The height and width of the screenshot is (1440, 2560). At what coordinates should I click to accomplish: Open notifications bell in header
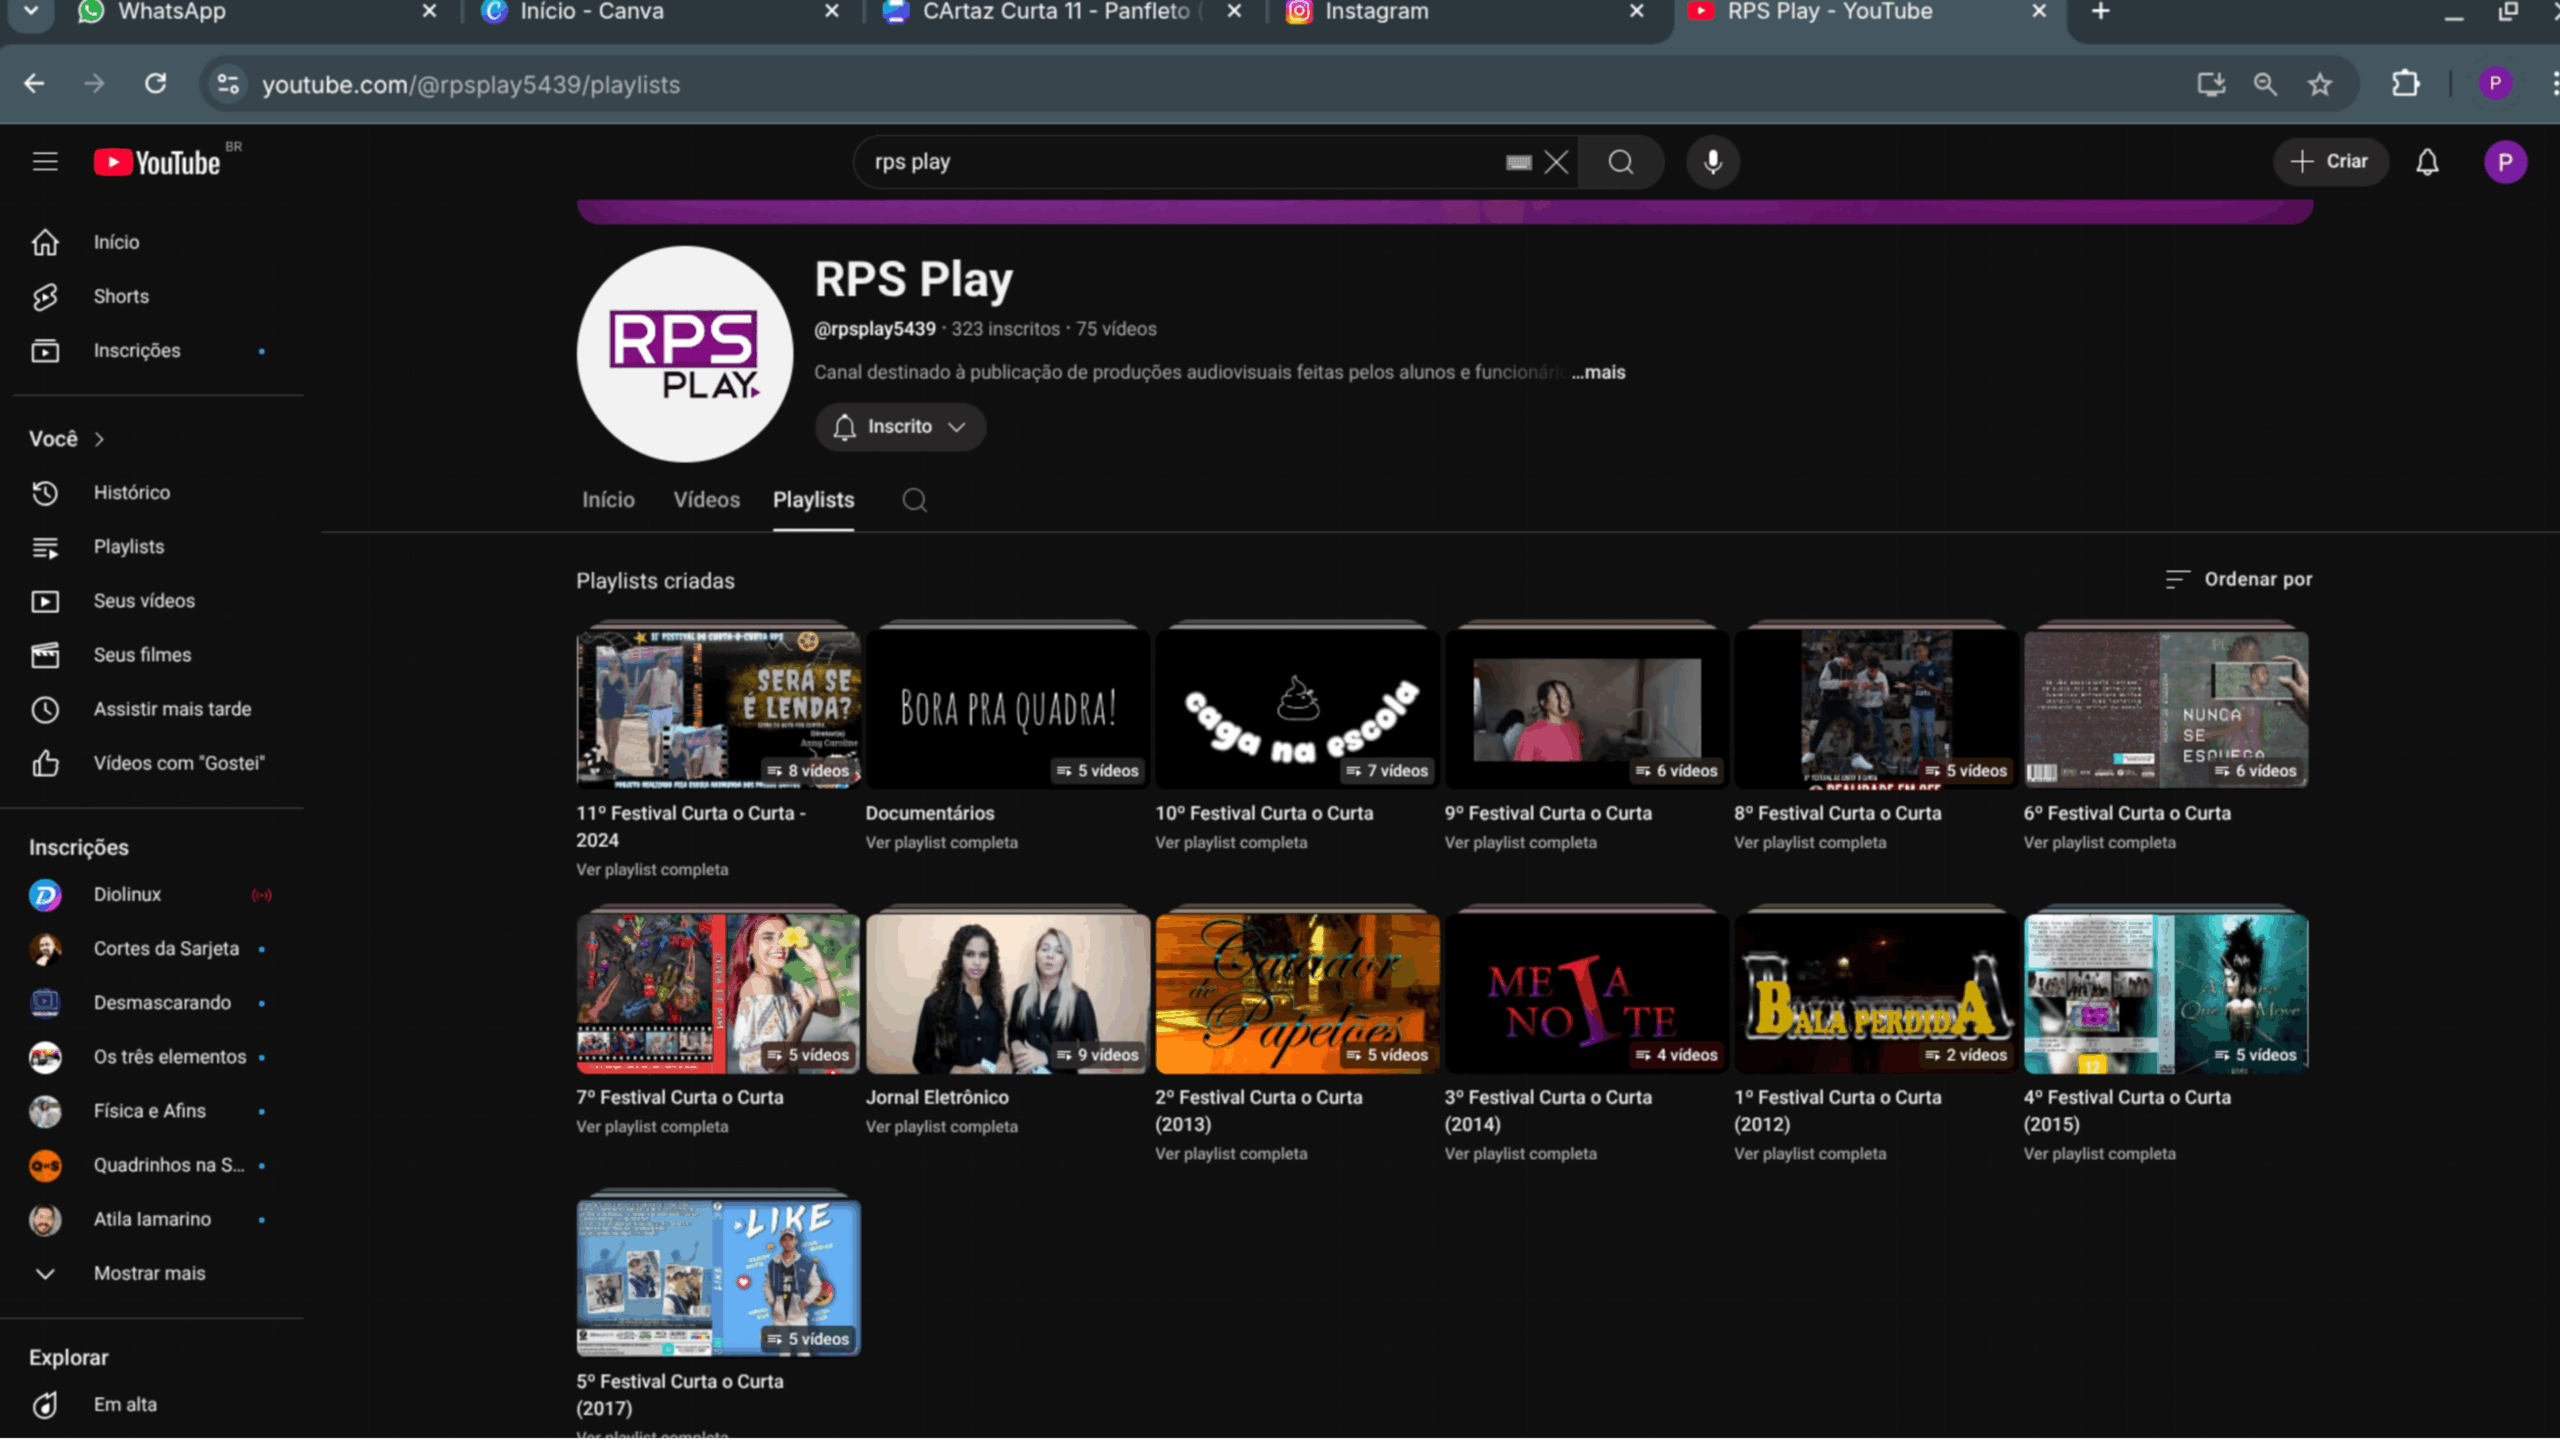point(2427,162)
